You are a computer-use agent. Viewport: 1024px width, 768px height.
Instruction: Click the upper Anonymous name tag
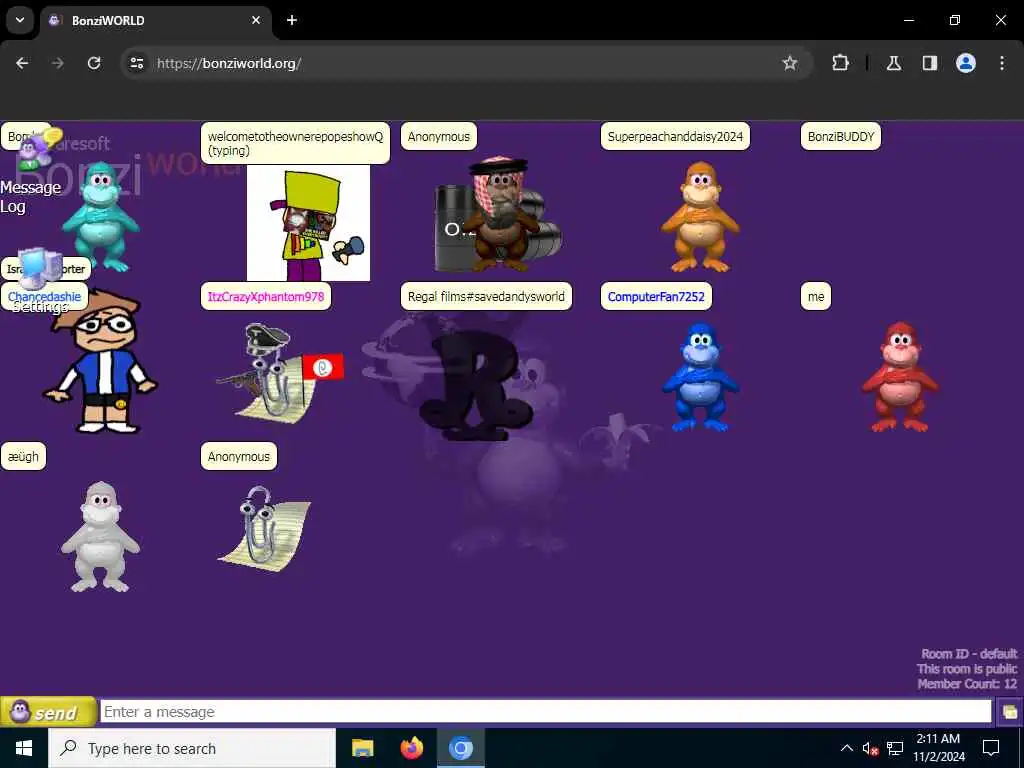tap(439, 136)
